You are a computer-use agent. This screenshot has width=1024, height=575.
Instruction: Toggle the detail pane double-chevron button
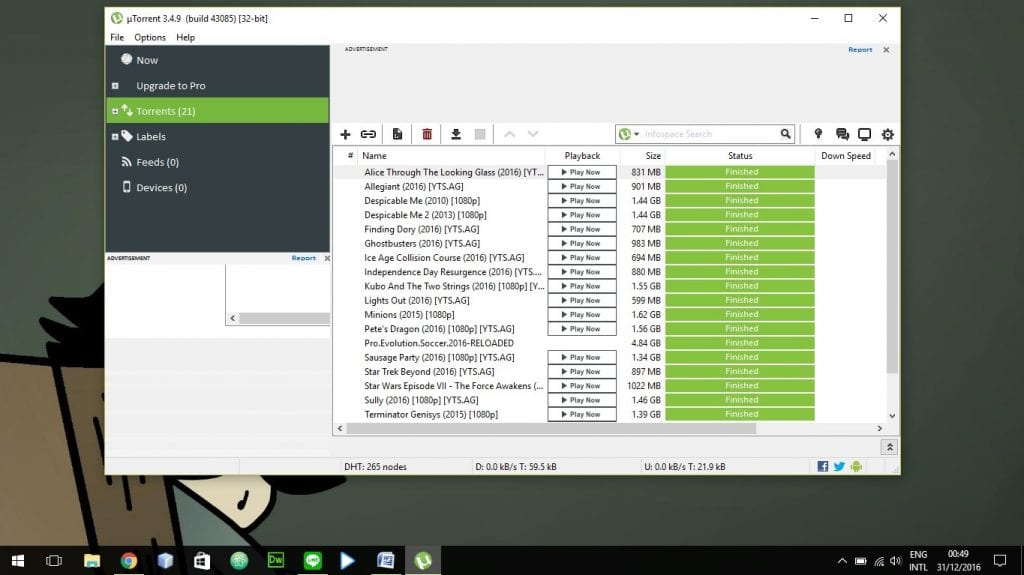(889, 447)
